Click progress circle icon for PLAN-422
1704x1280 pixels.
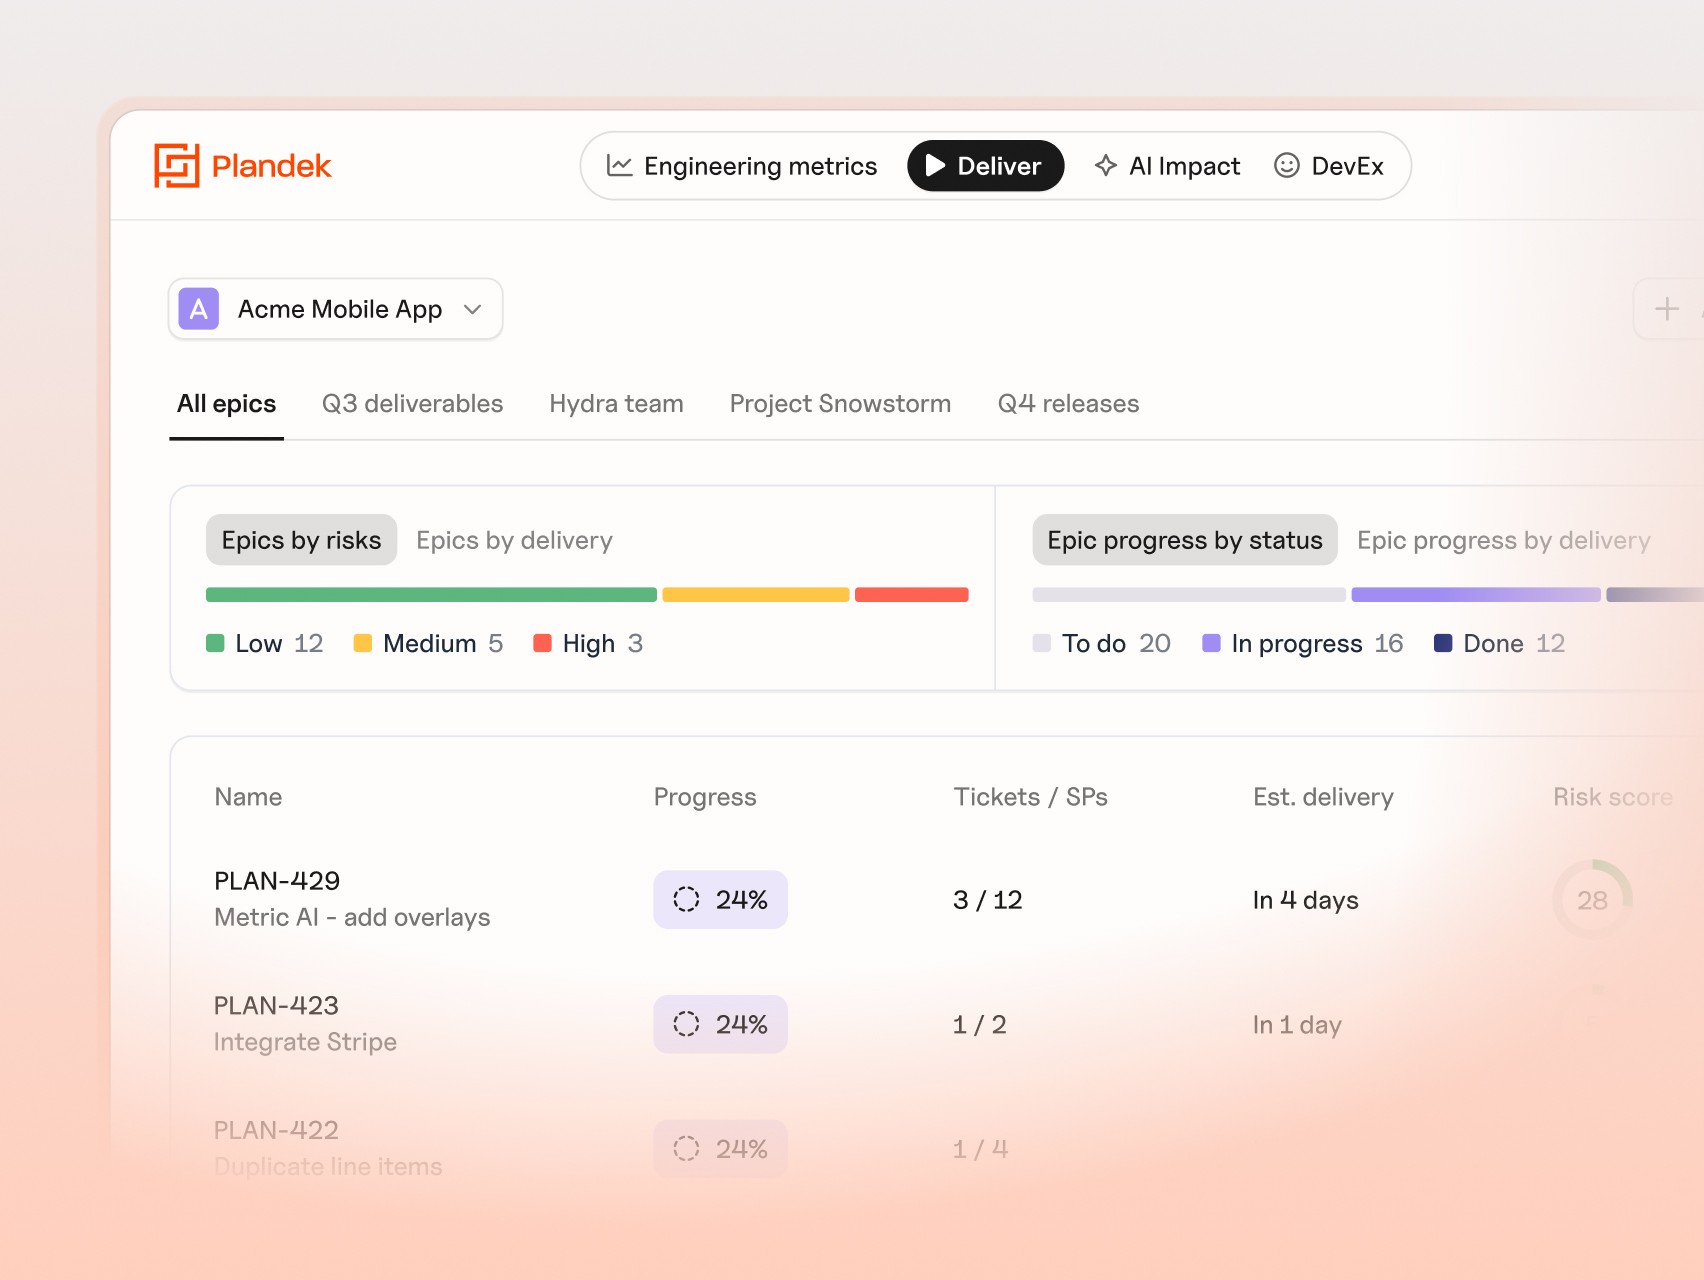coord(686,1149)
